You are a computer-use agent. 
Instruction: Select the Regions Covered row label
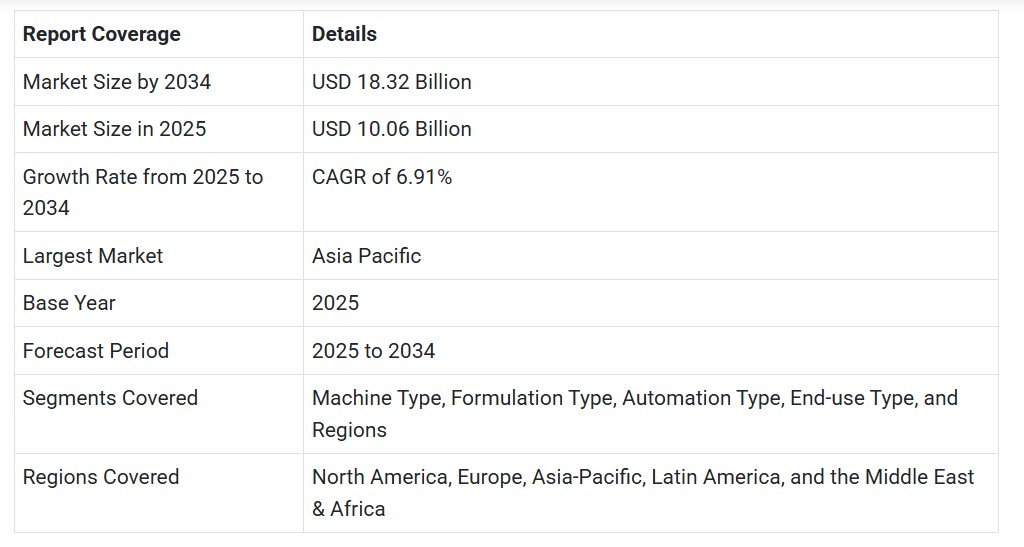click(x=100, y=477)
